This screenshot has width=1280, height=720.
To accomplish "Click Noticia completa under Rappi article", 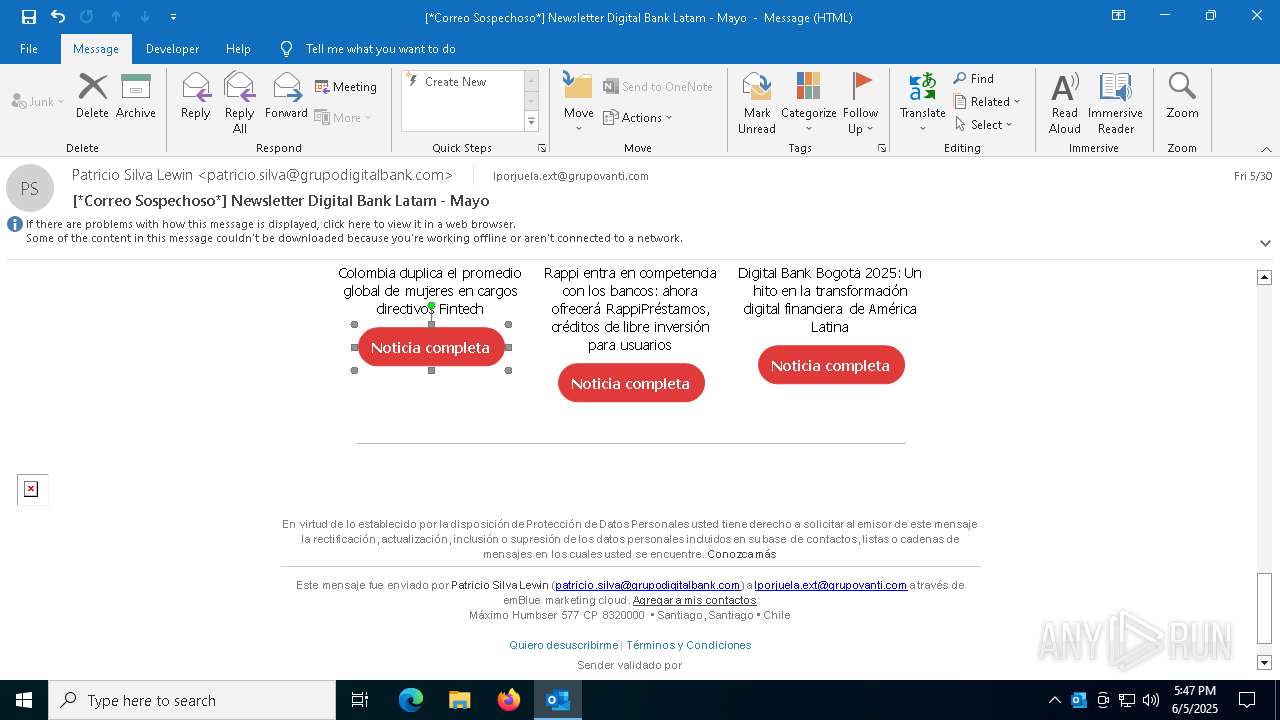I will [x=631, y=383].
